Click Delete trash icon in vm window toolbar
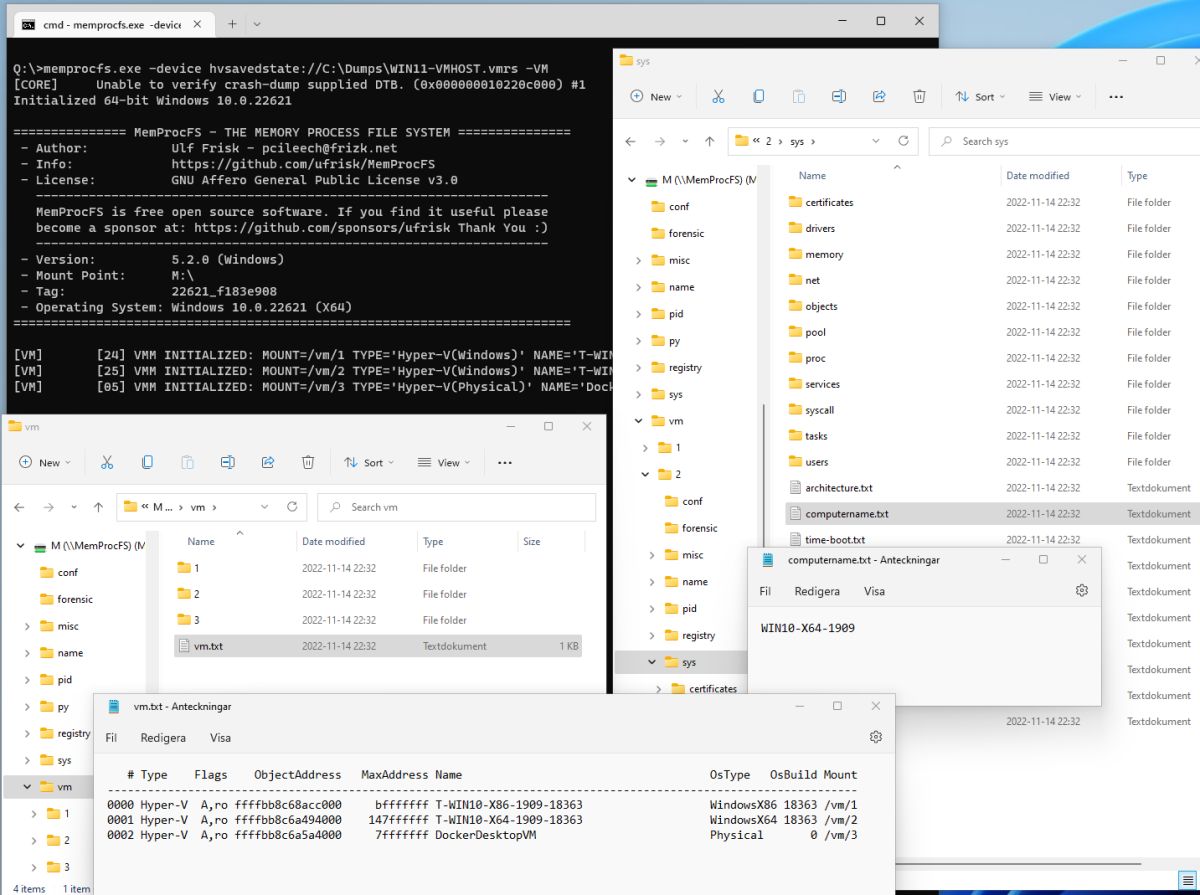Image resolution: width=1200 pixels, height=895 pixels. 308,462
